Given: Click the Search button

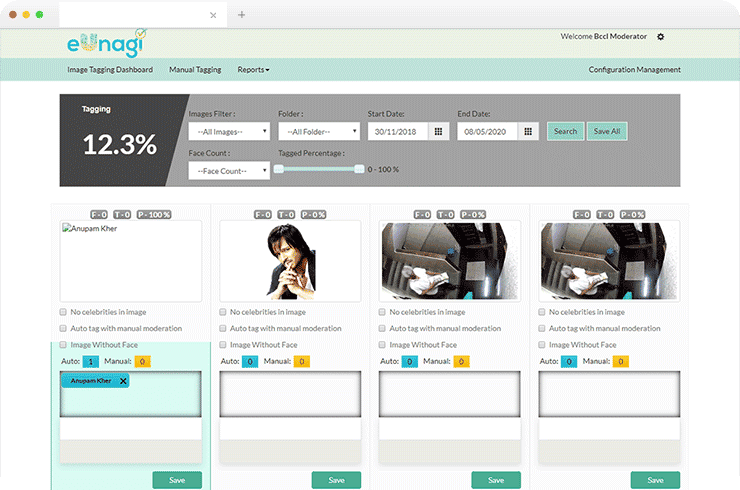Looking at the screenshot, I should click(565, 131).
